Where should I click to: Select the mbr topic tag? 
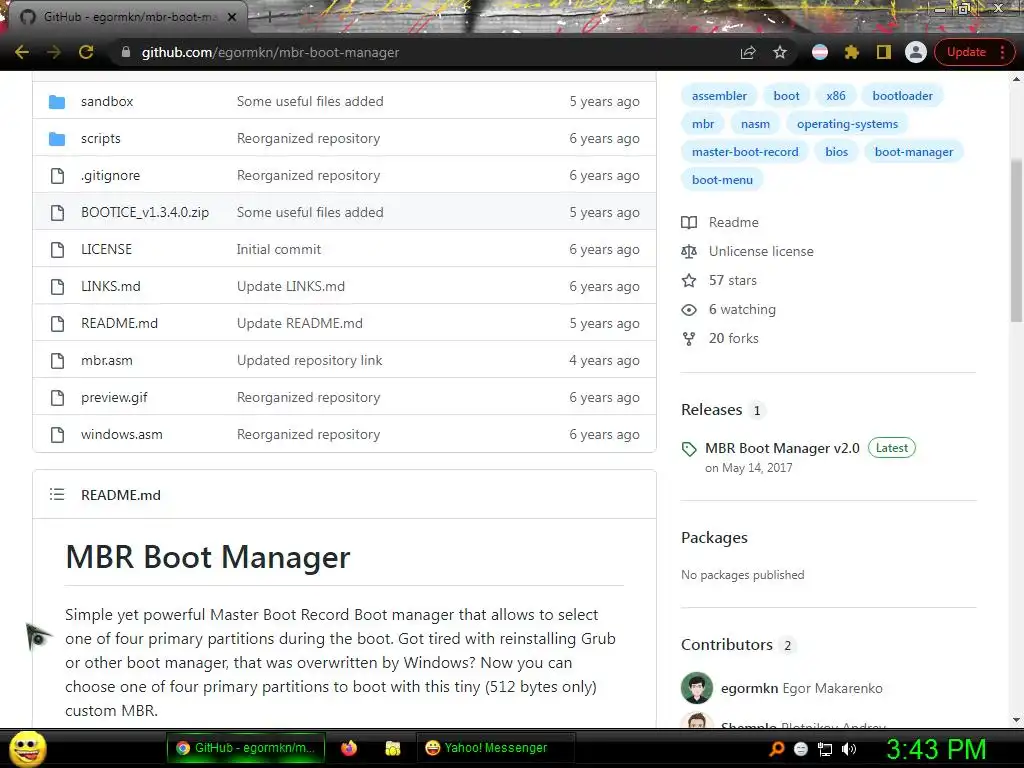pos(703,124)
